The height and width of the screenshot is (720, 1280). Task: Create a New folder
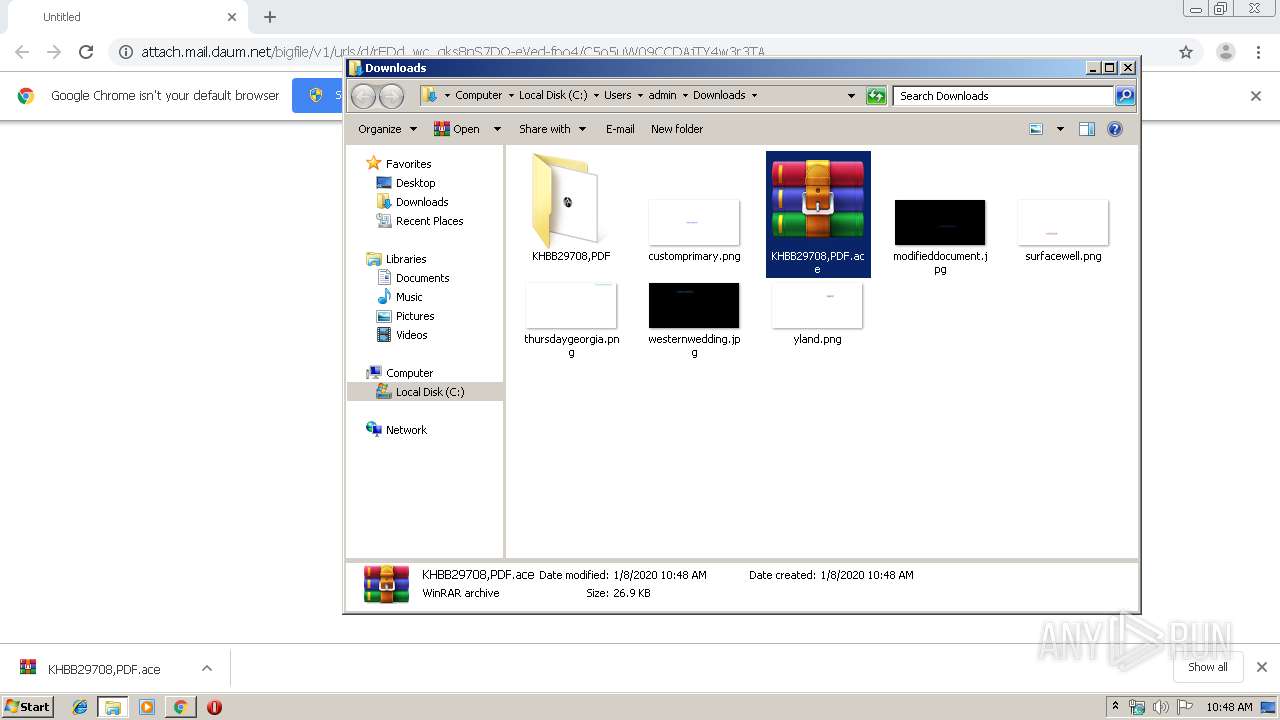click(x=677, y=129)
